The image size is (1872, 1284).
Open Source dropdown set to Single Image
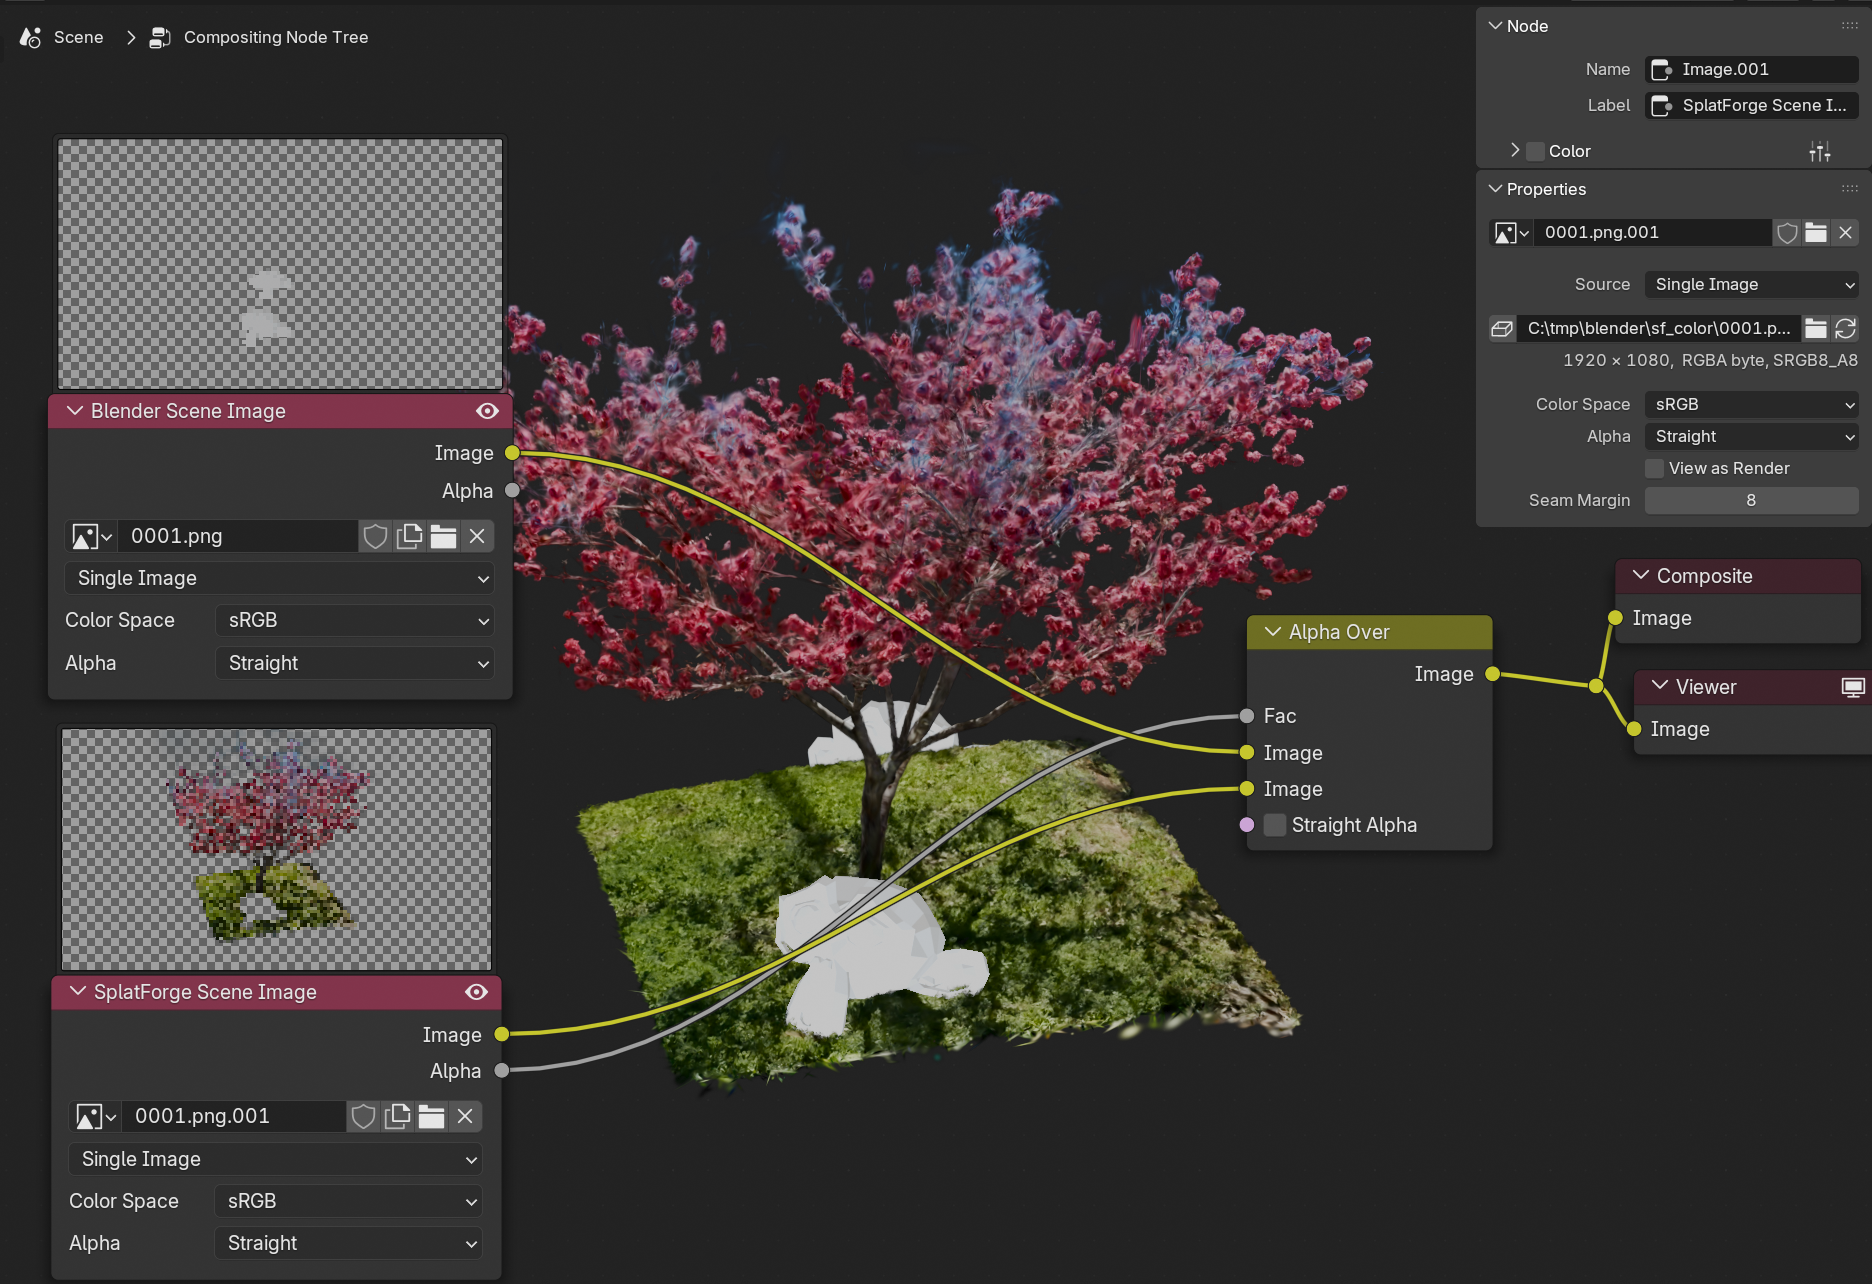(1751, 285)
